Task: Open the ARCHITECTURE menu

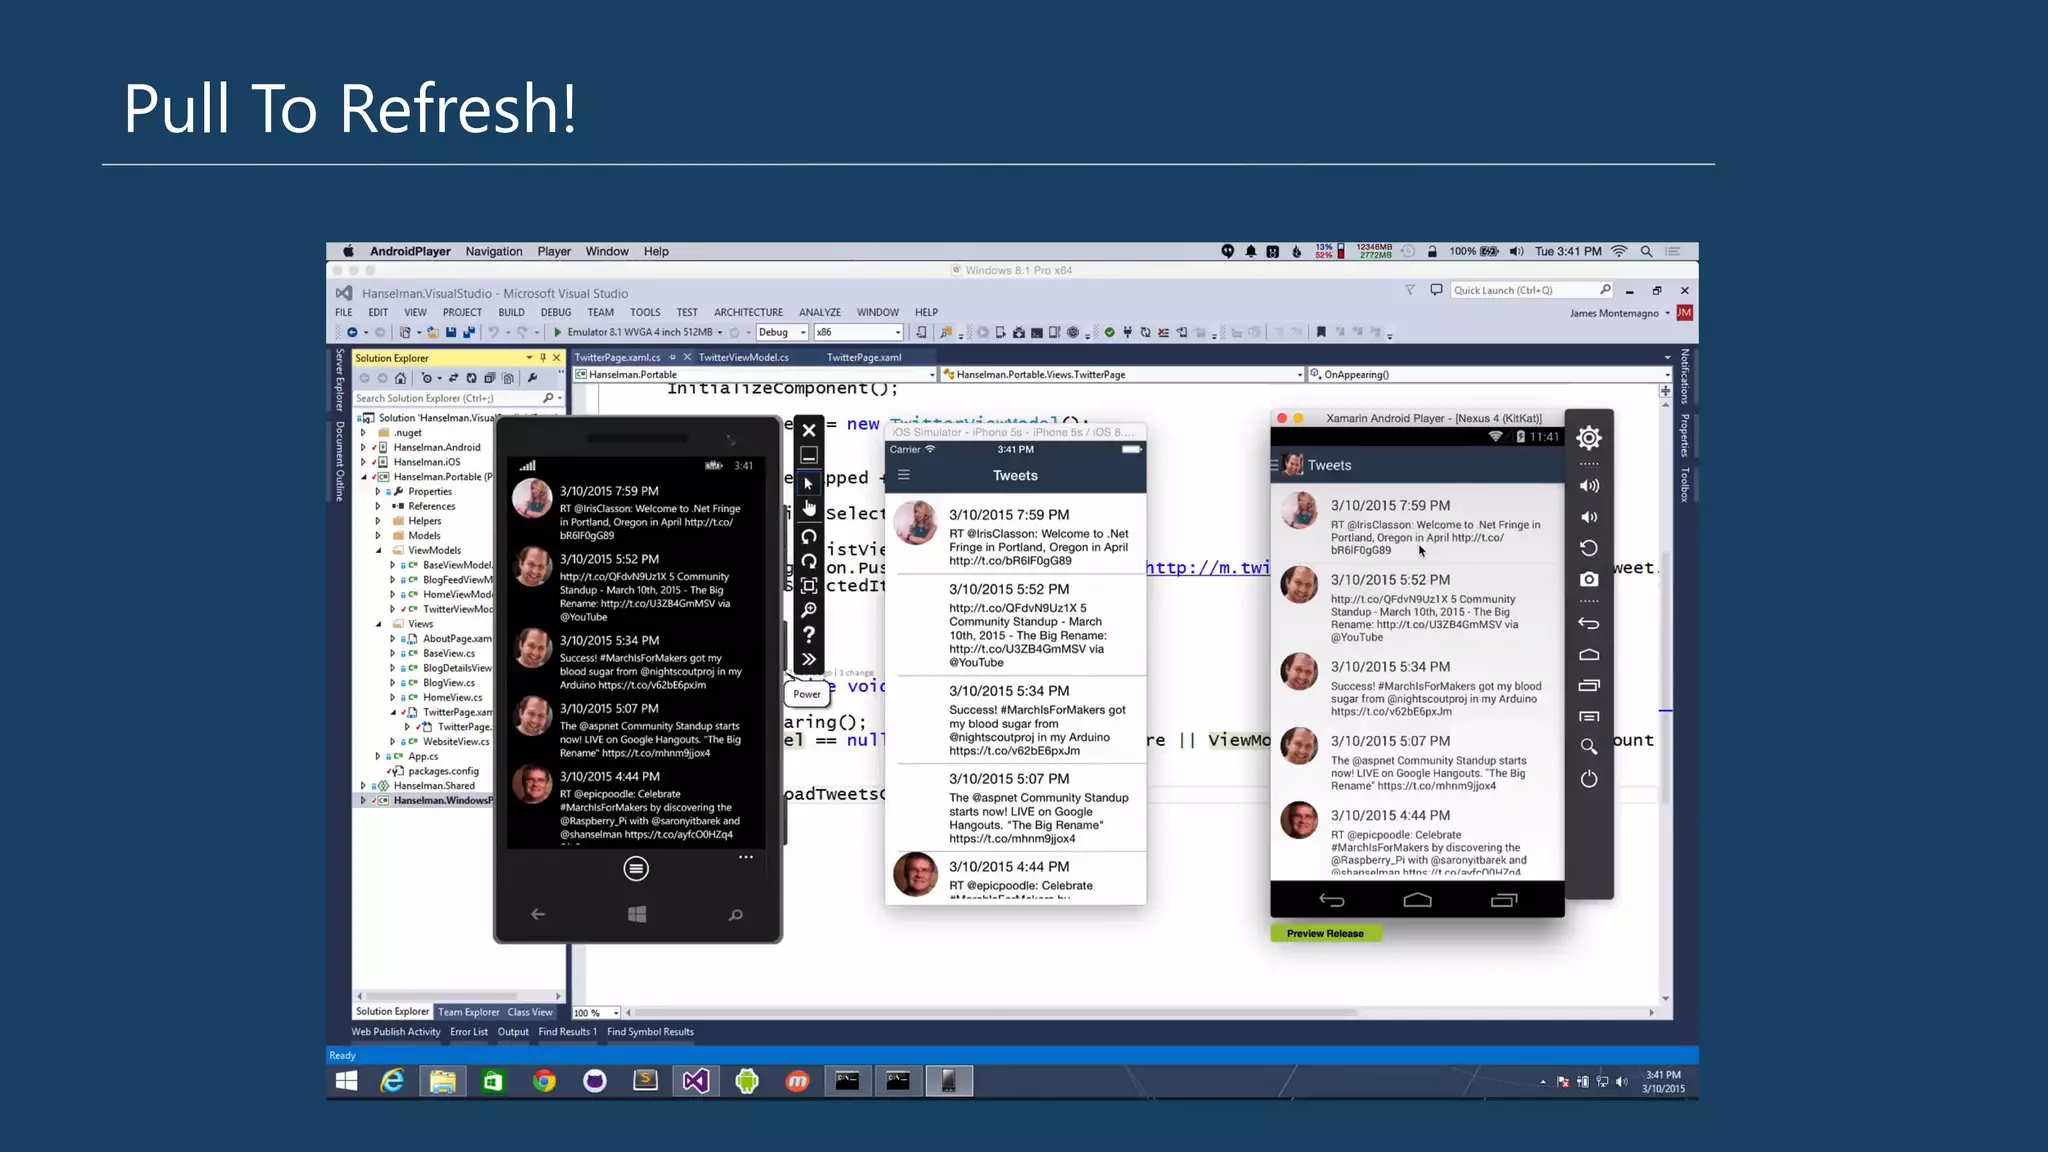Action: pos(747,312)
